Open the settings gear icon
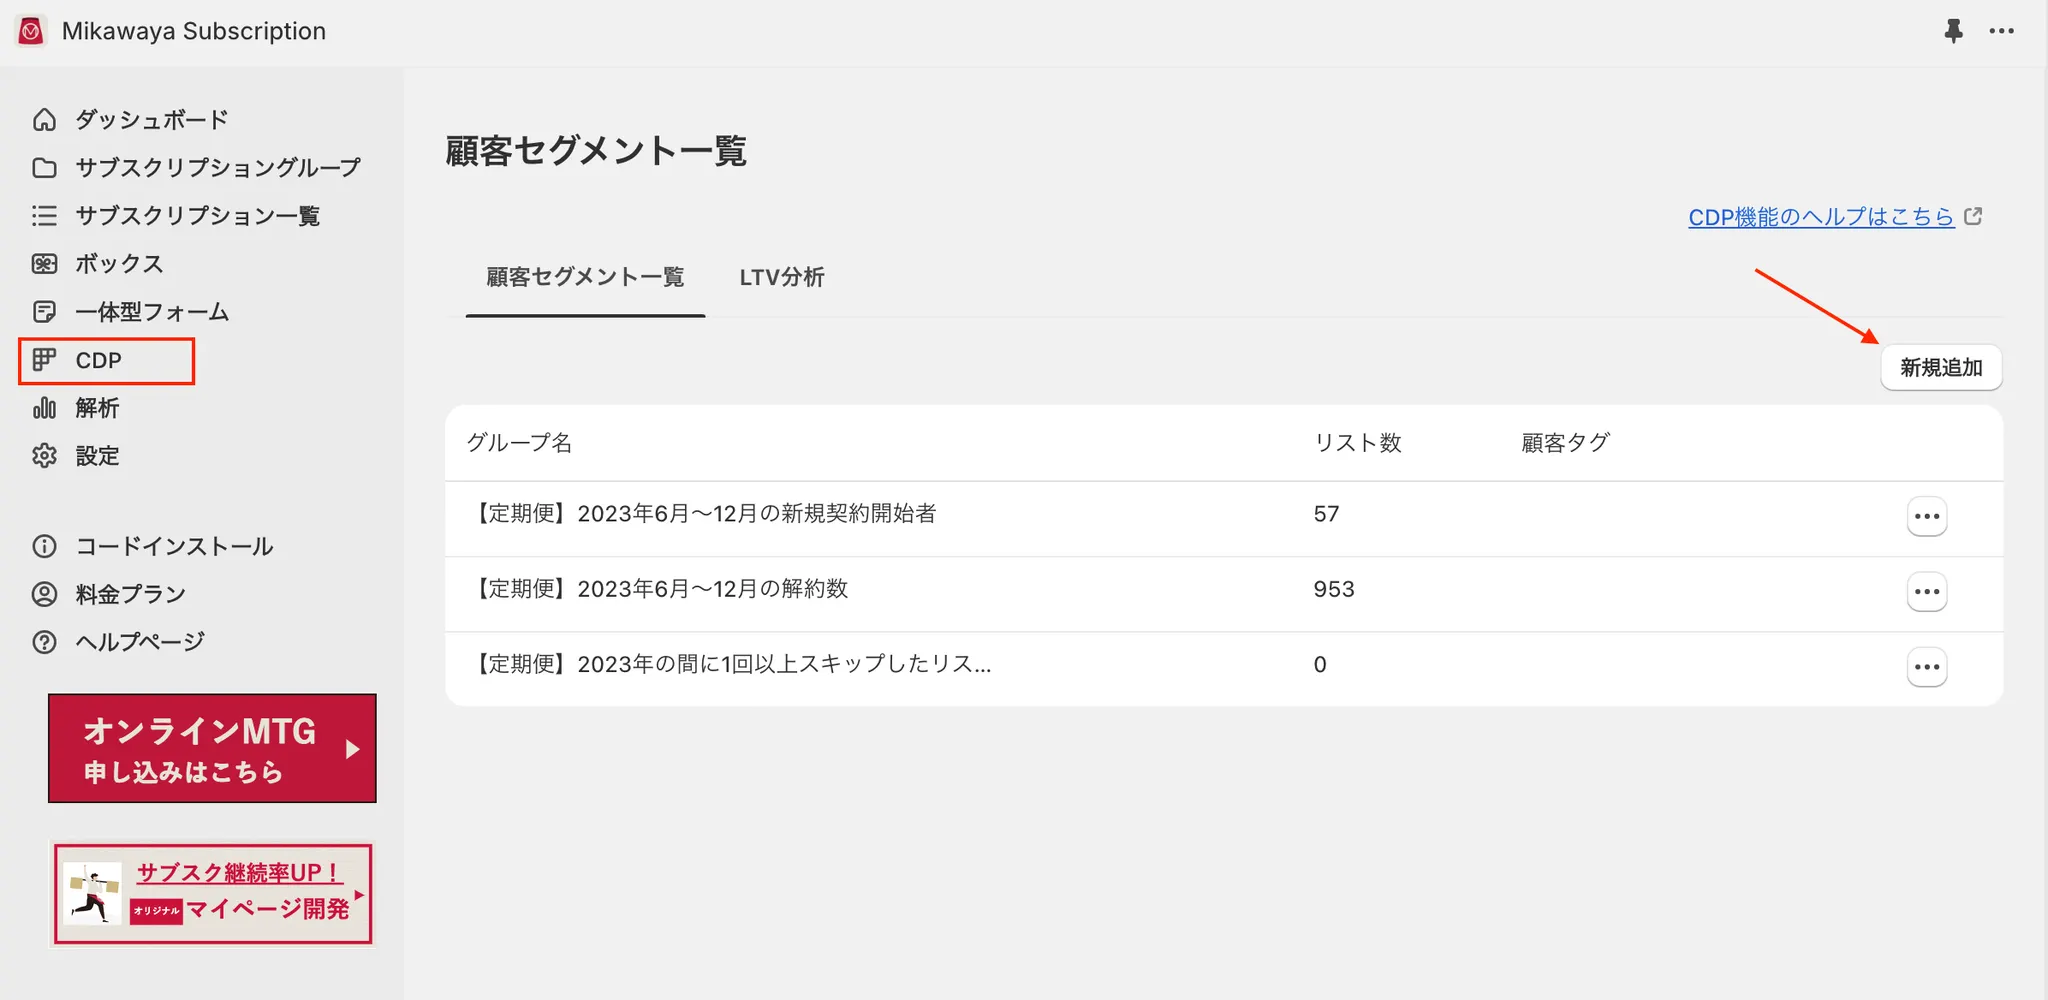The height and width of the screenshot is (1000, 2048). 44,456
